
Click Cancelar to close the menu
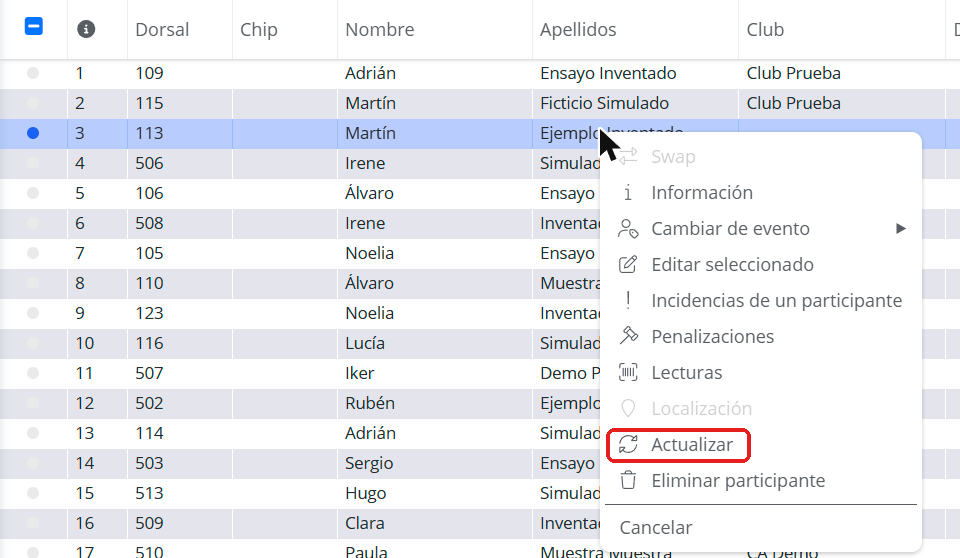[656, 527]
